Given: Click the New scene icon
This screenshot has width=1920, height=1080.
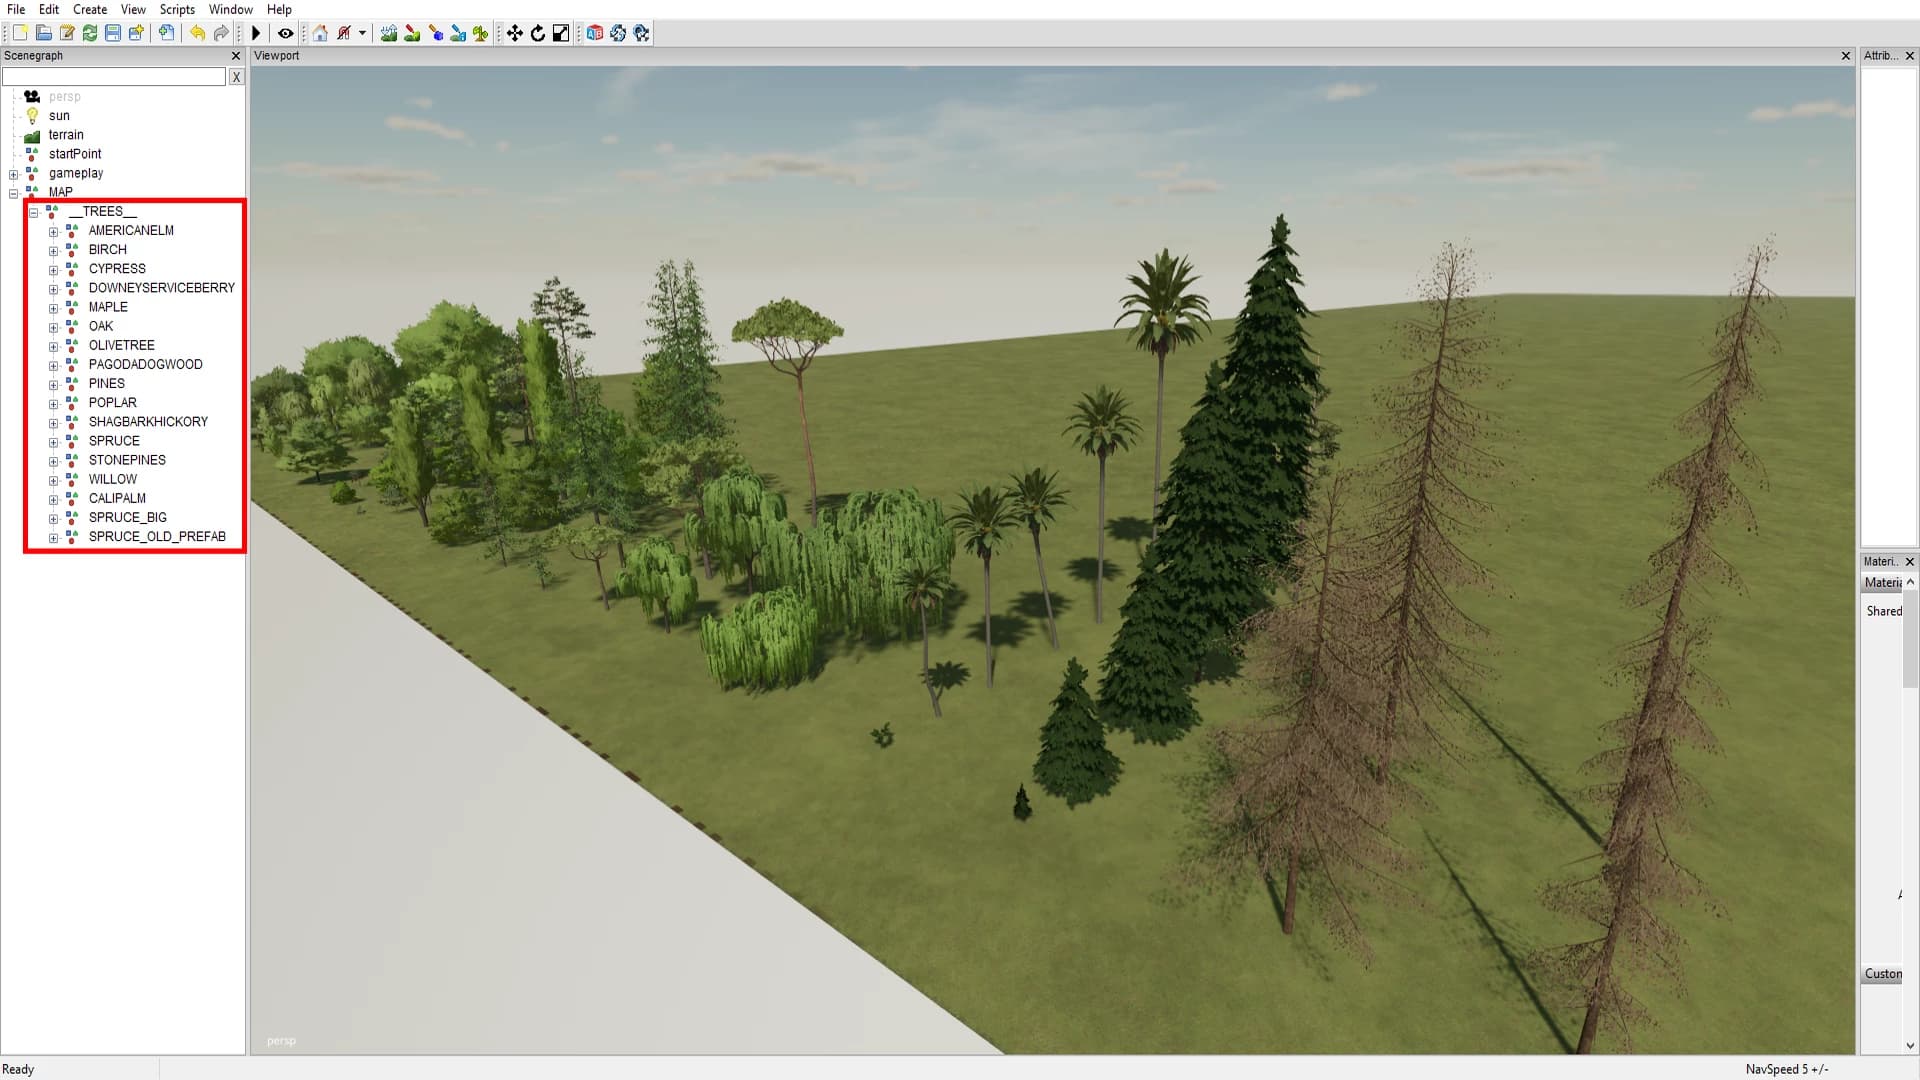Looking at the screenshot, I should click(x=20, y=33).
